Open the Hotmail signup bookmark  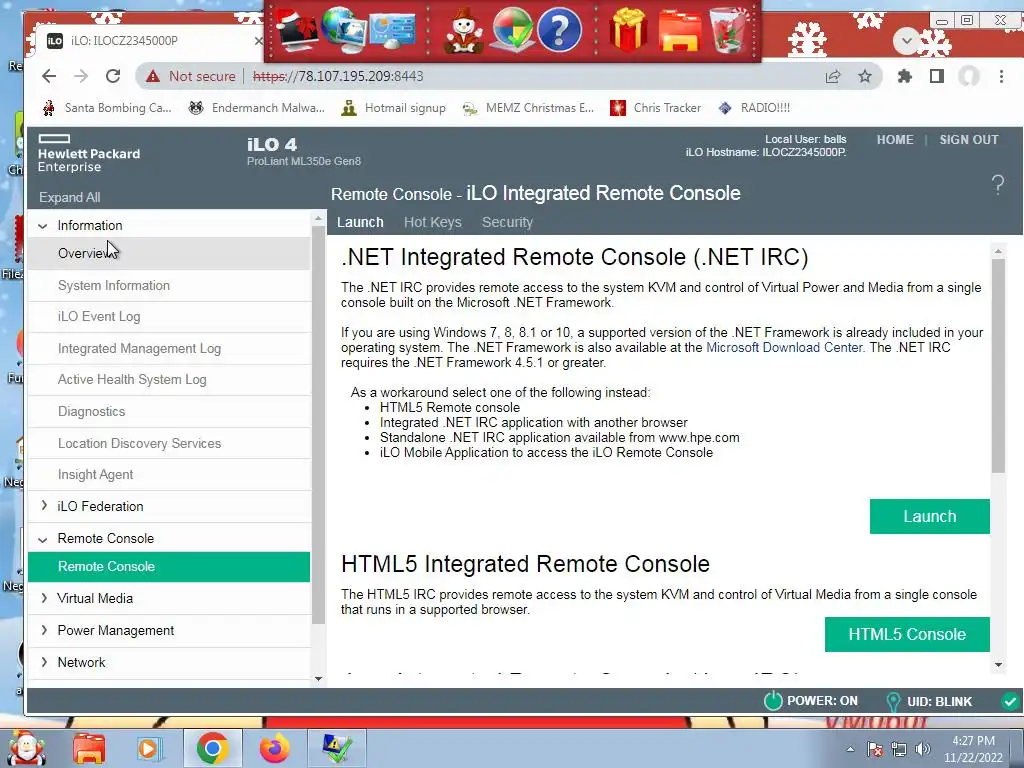tap(394, 108)
